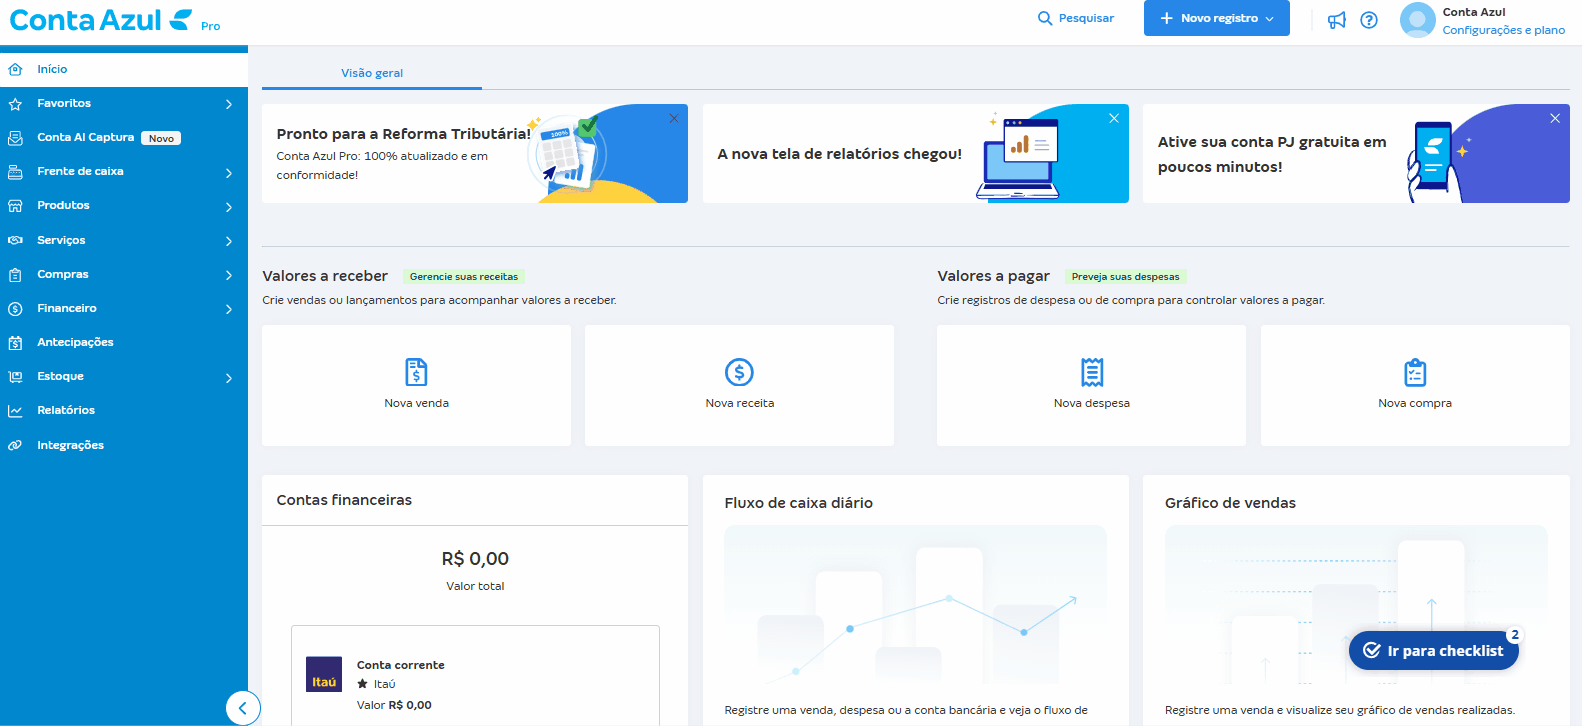The height and width of the screenshot is (726, 1582).
Task: Click the R$ 0,00 Valor total amount
Action: coord(475,558)
